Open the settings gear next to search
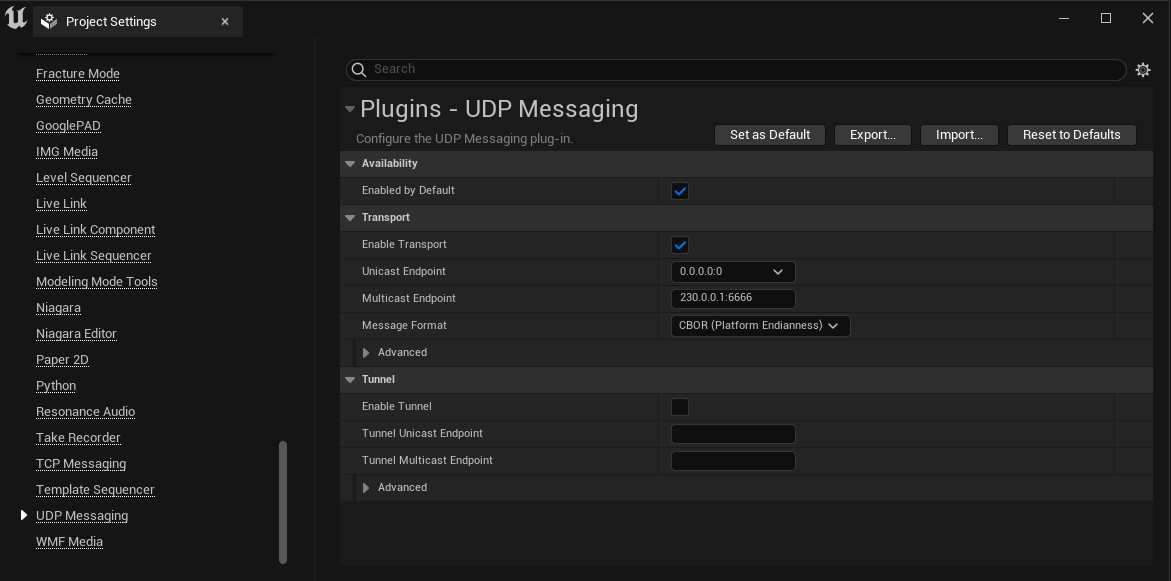This screenshot has height=581, width=1171. point(1143,69)
